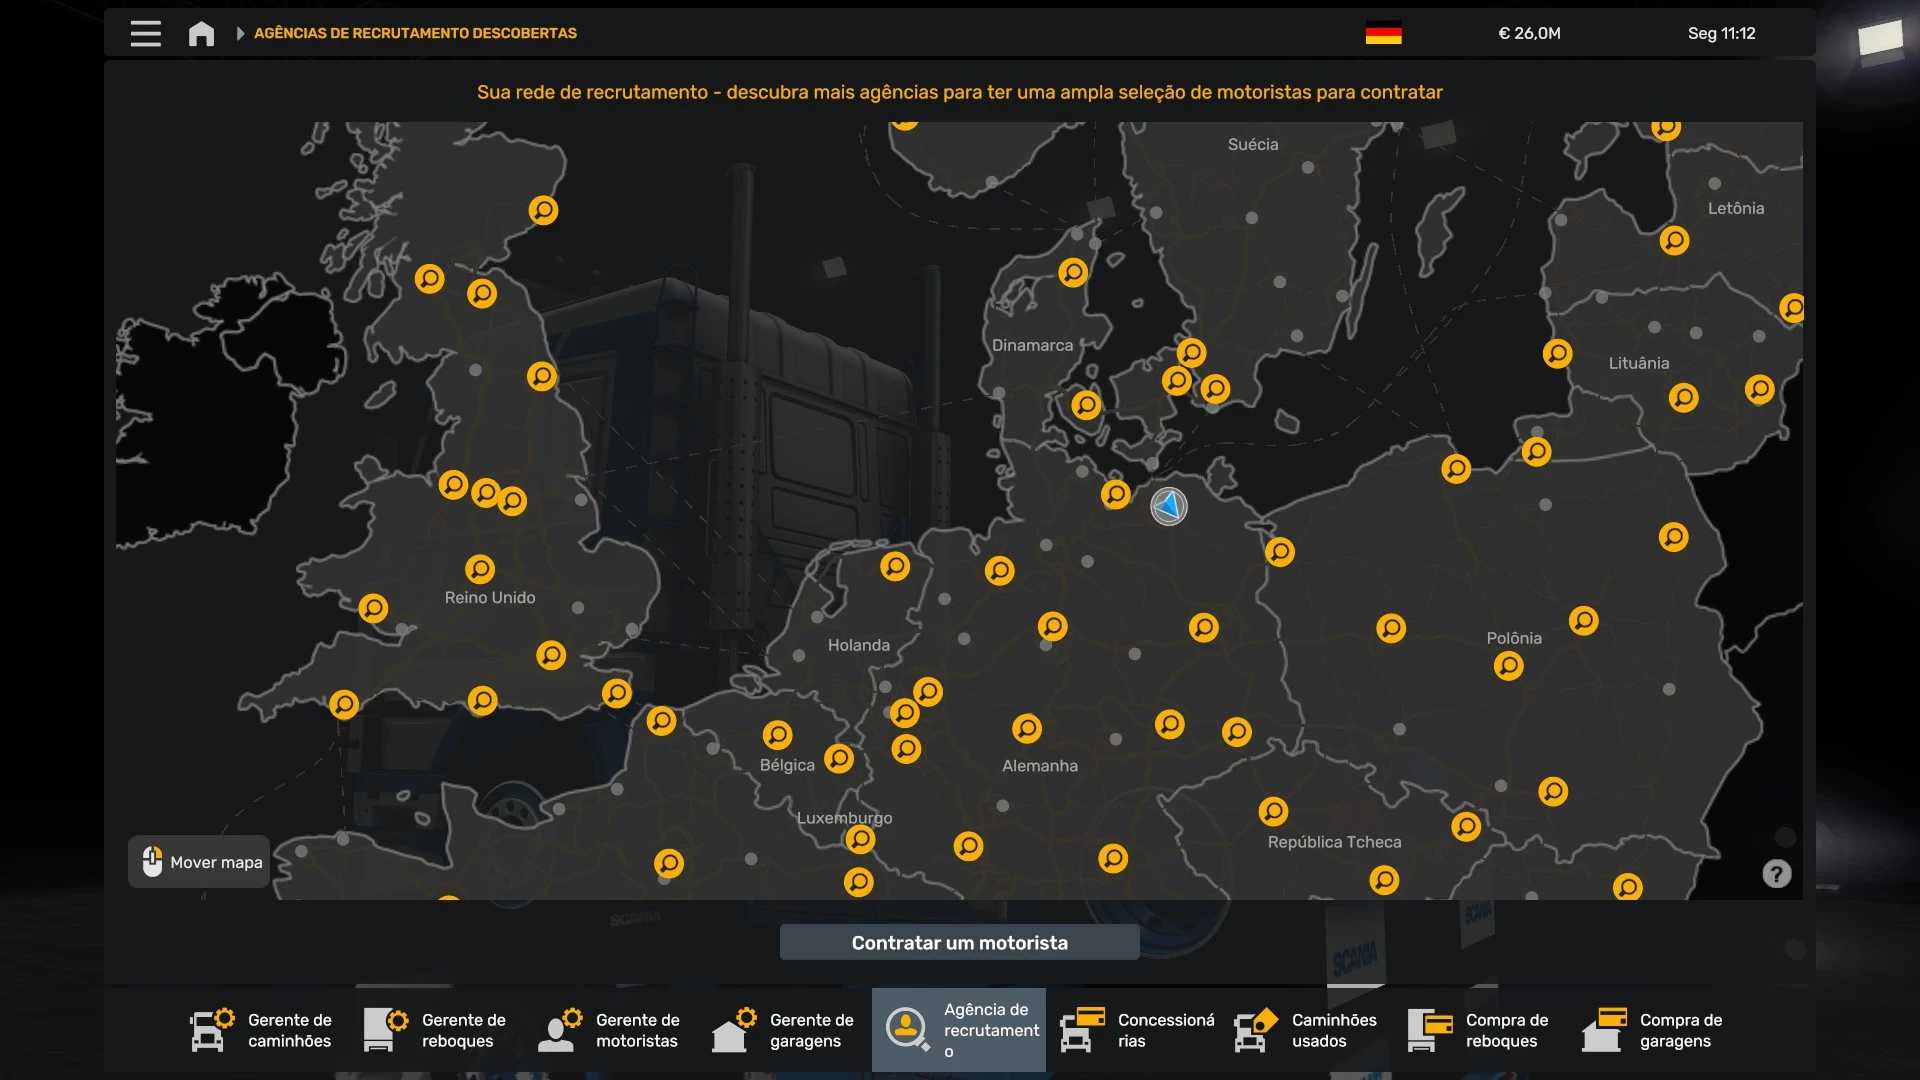
Task: Open Caminhões usados tab
Action: click(x=1305, y=1030)
